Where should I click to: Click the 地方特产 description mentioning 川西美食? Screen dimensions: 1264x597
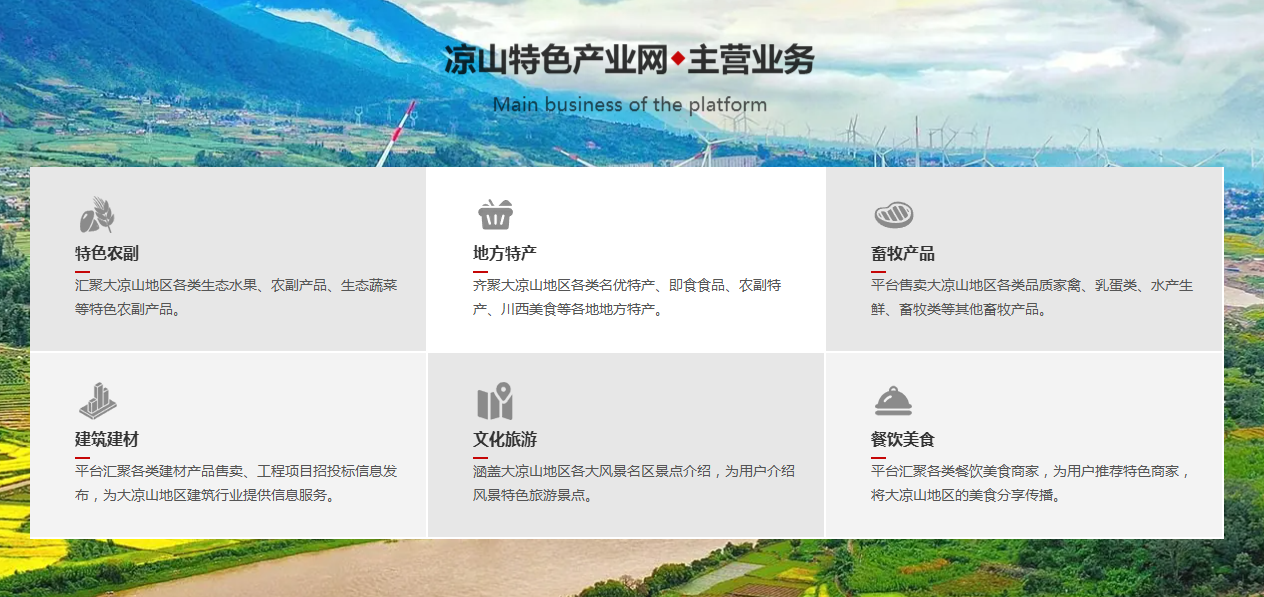click(627, 297)
